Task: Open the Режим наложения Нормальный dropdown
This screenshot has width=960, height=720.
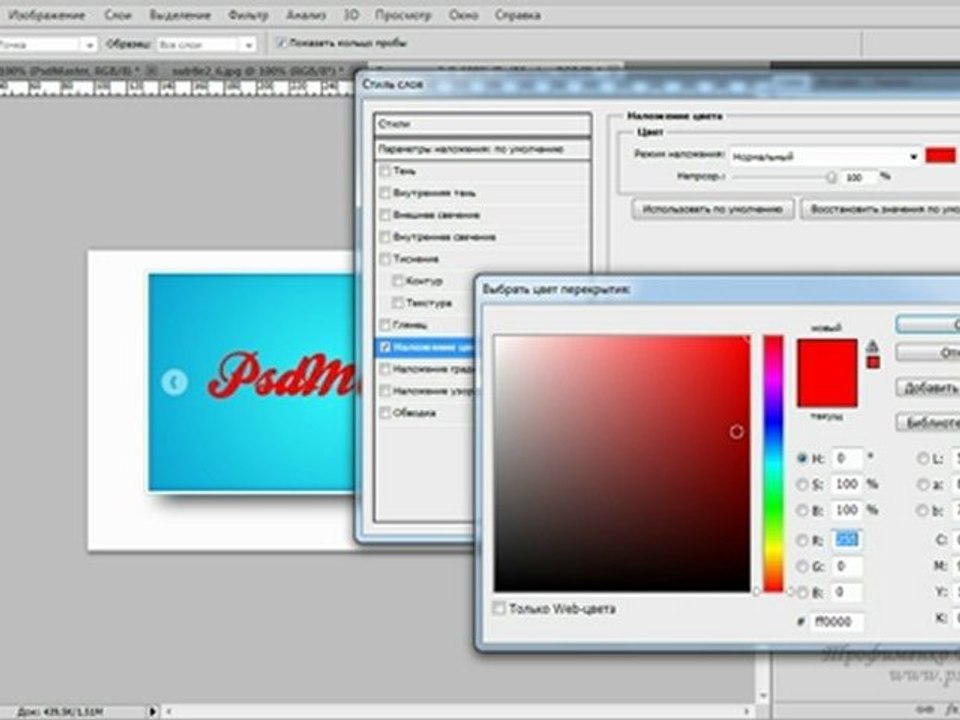Action: (825, 157)
